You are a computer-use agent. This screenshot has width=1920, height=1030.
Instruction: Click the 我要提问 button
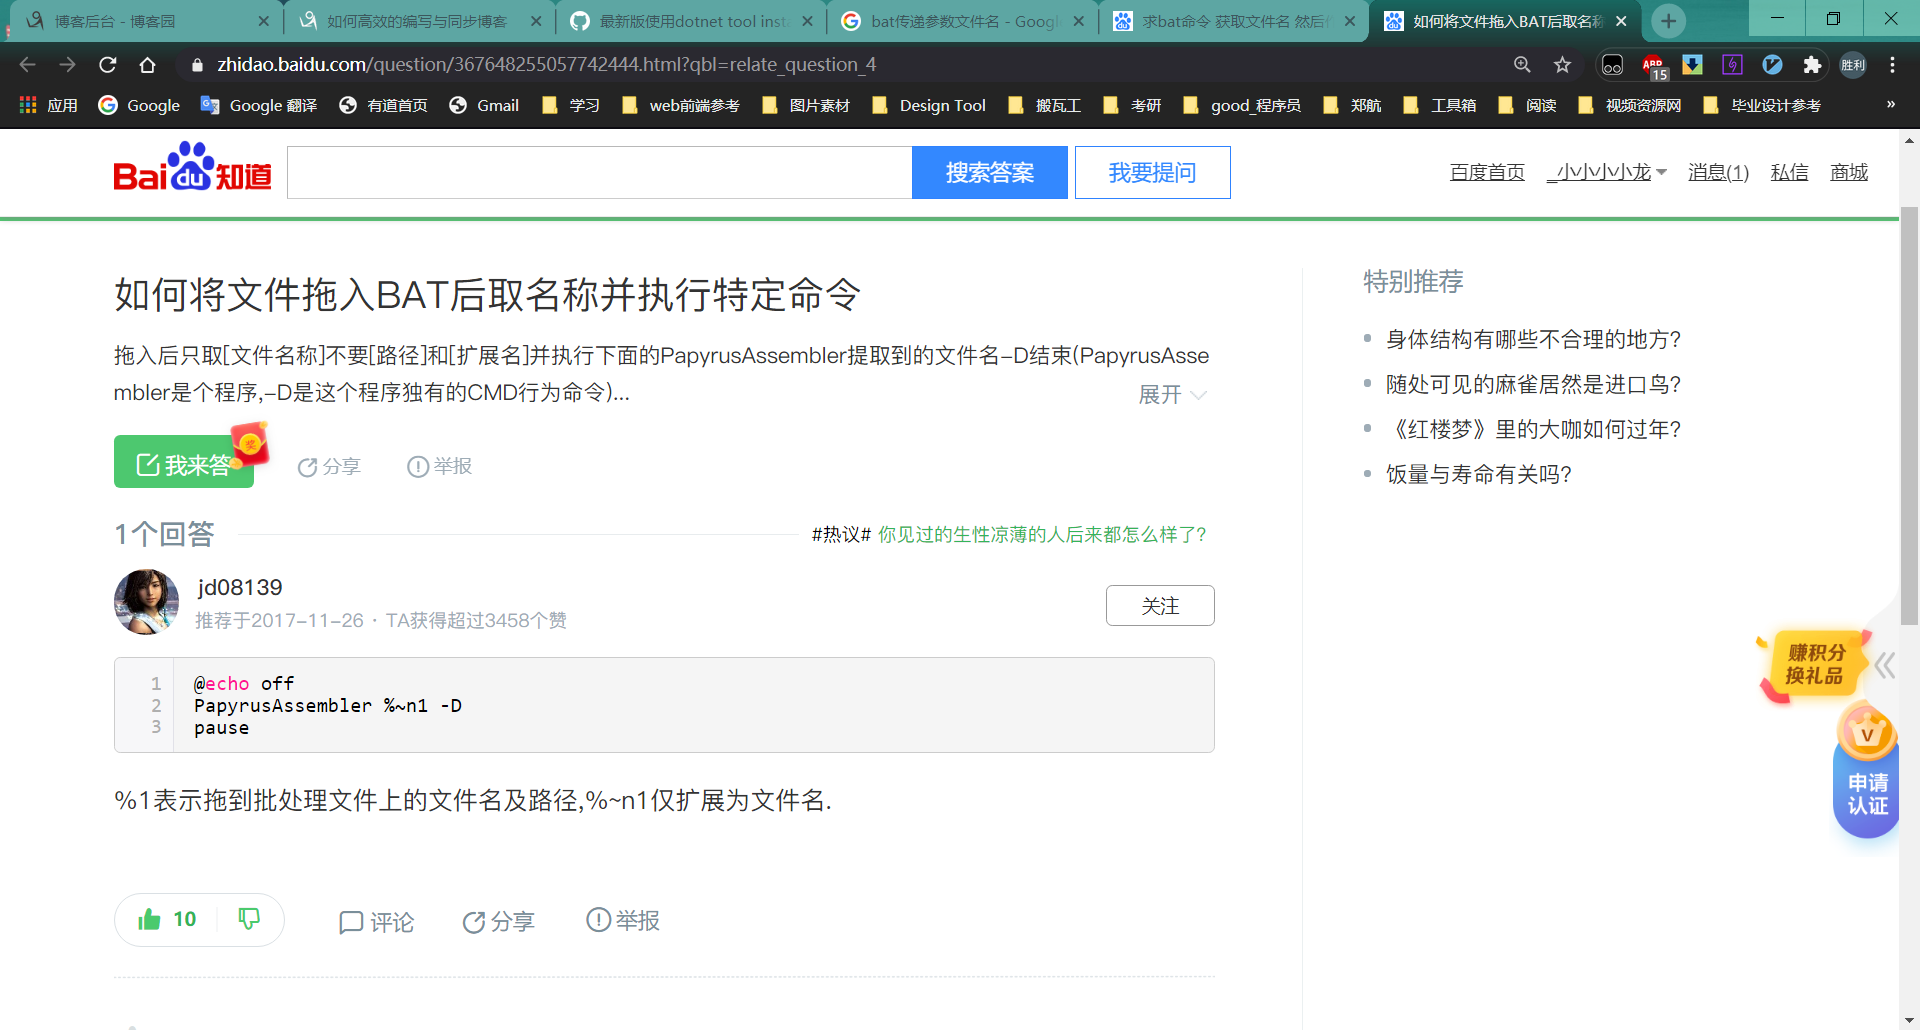tap(1152, 172)
